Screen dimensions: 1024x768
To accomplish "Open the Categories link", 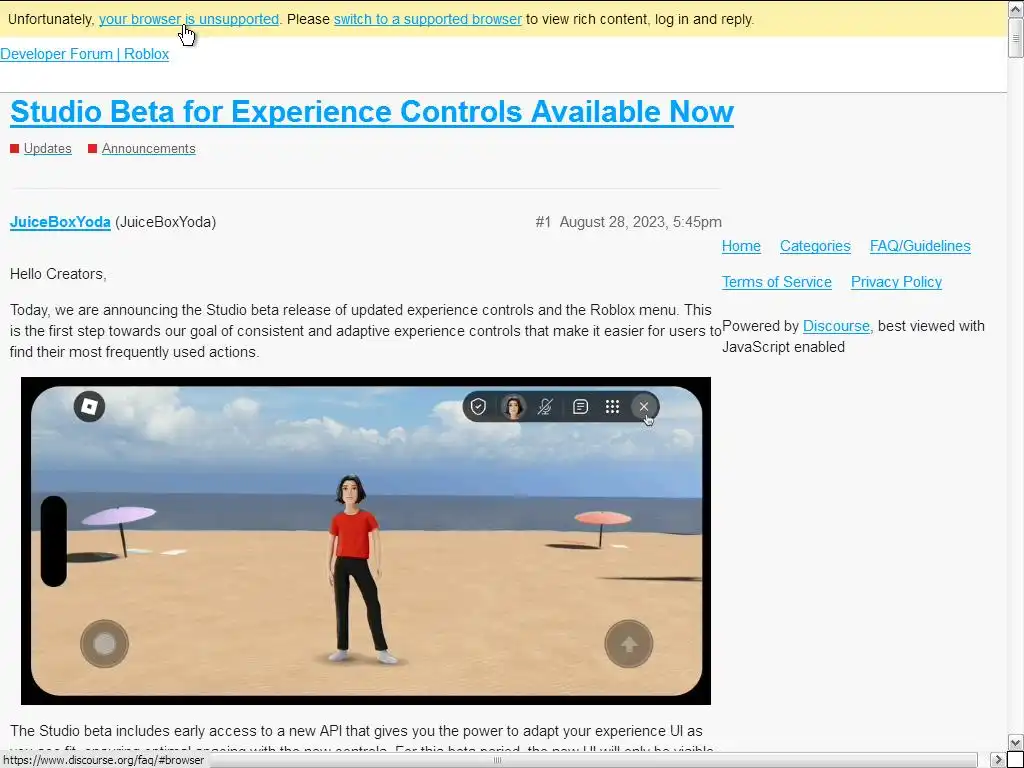I will coord(815,246).
